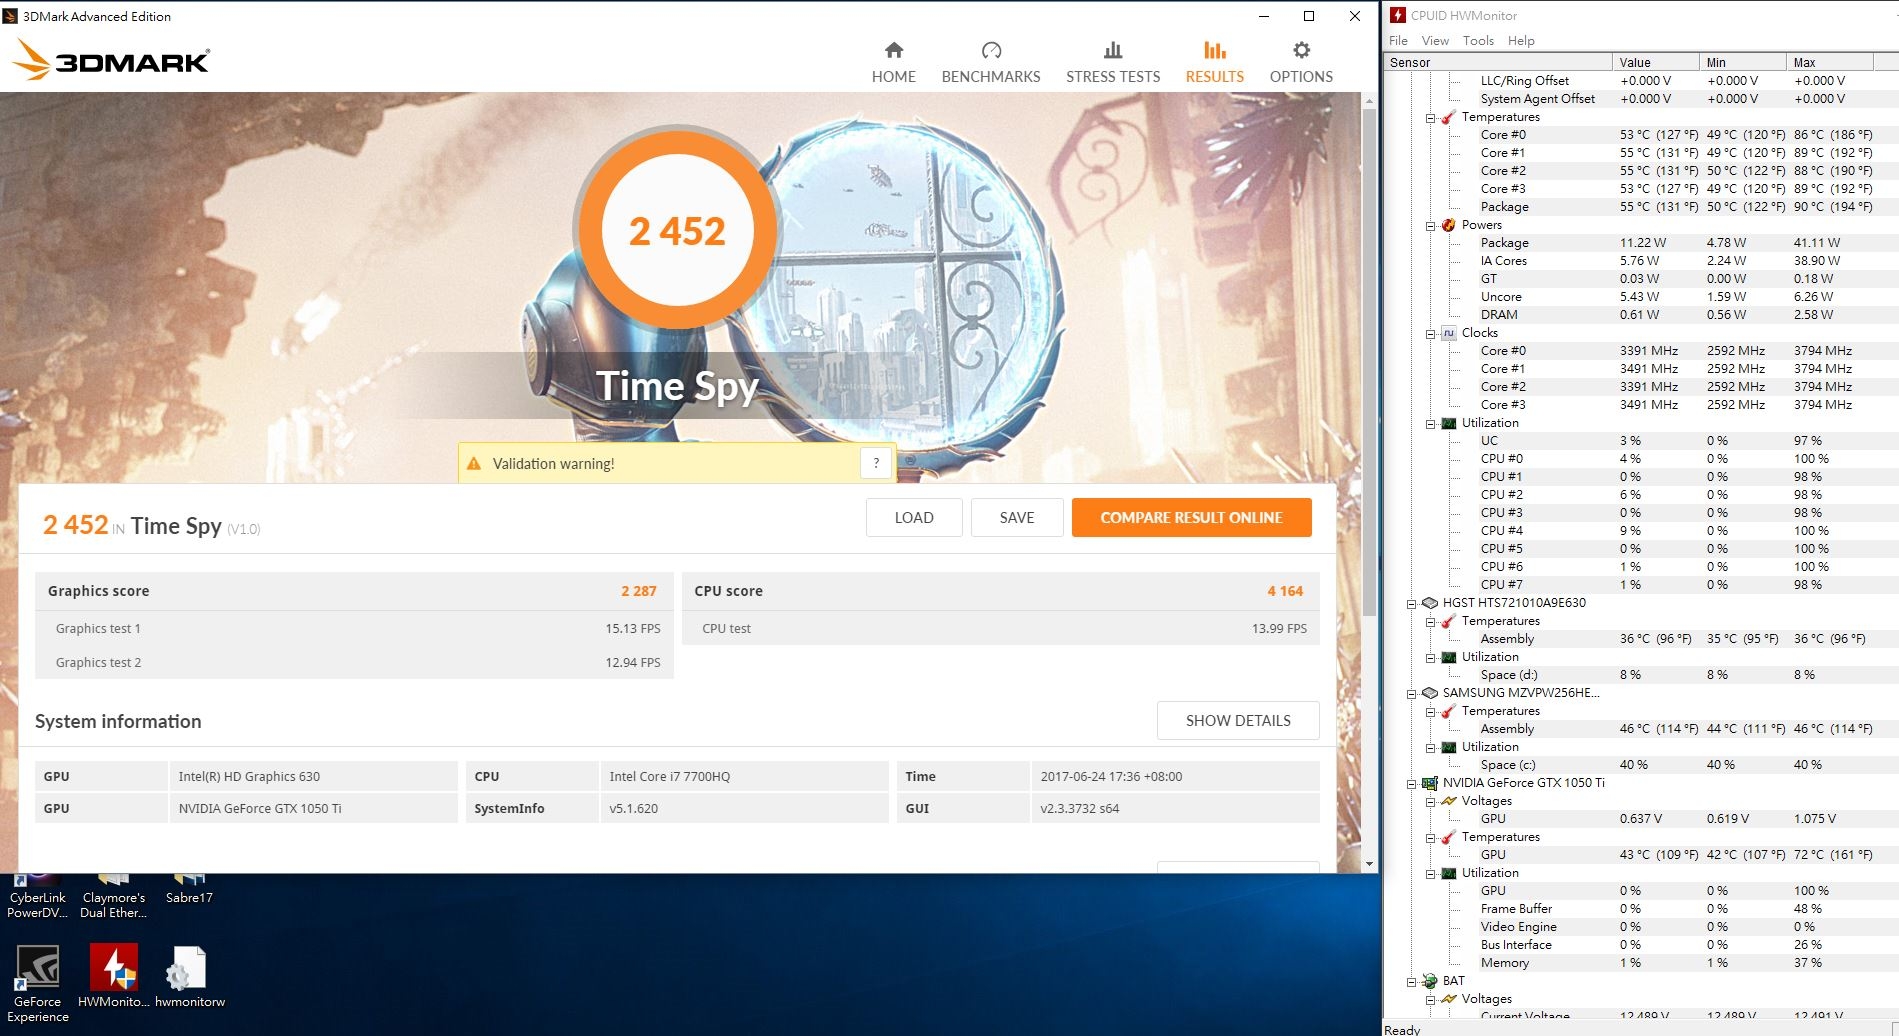Click the 3DMark scrollbar up arrow
The width and height of the screenshot is (1899, 1036).
click(x=1369, y=101)
